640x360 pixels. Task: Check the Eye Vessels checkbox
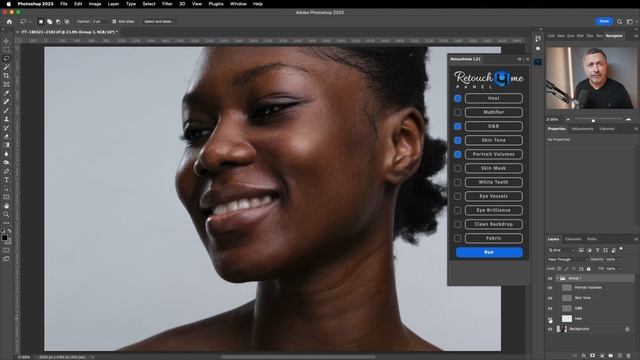[458, 196]
